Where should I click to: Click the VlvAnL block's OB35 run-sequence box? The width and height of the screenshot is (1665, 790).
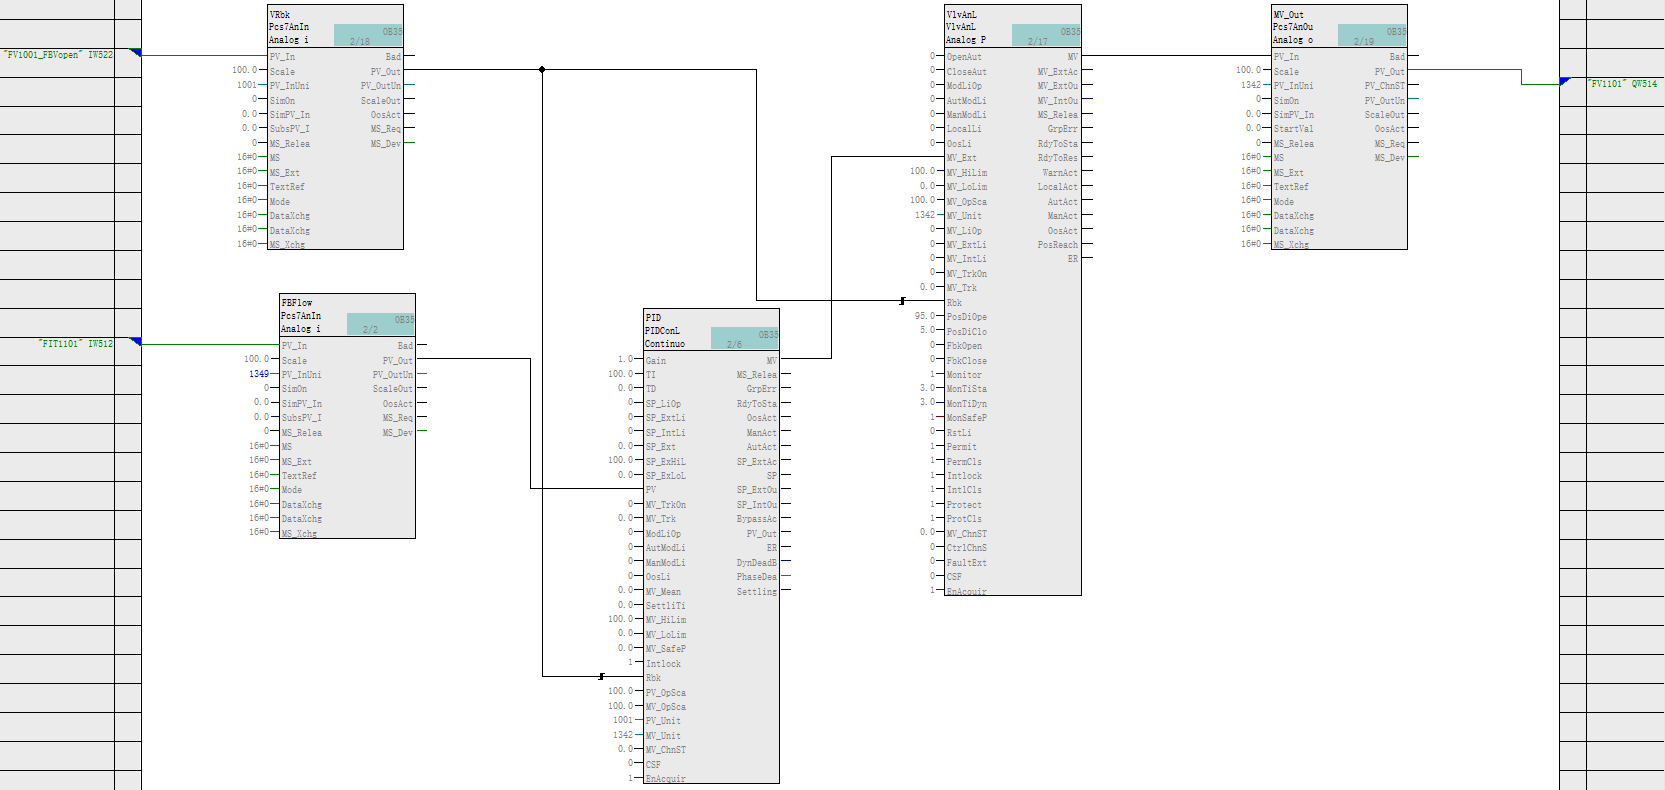pos(1046,35)
